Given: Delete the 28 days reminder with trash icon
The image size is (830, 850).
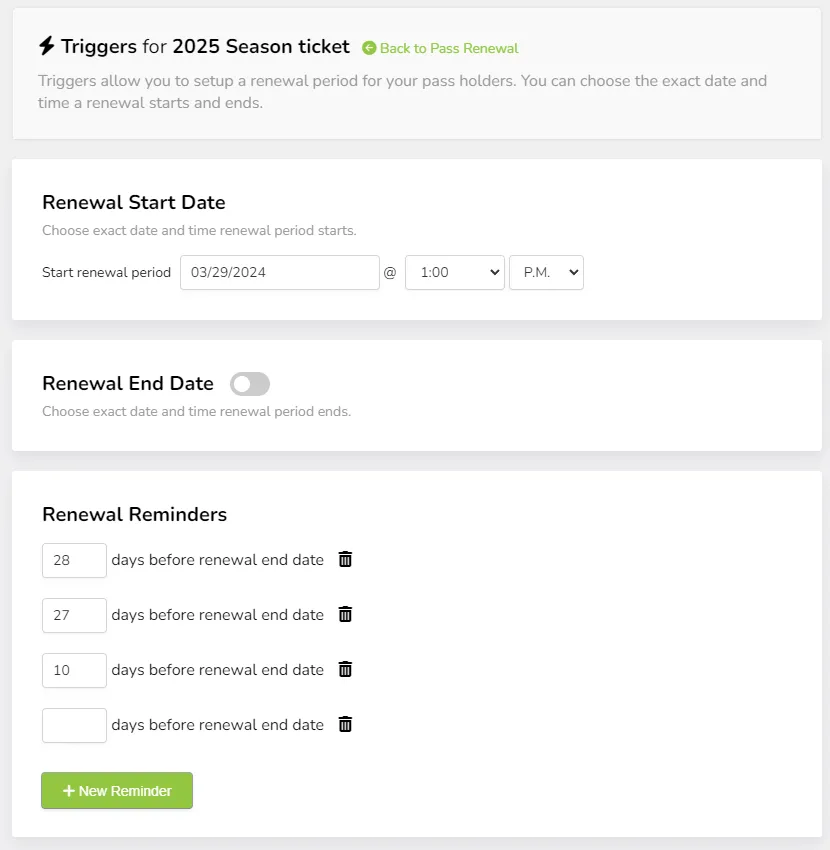Looking at the screenshot, I should coord(345,559).
